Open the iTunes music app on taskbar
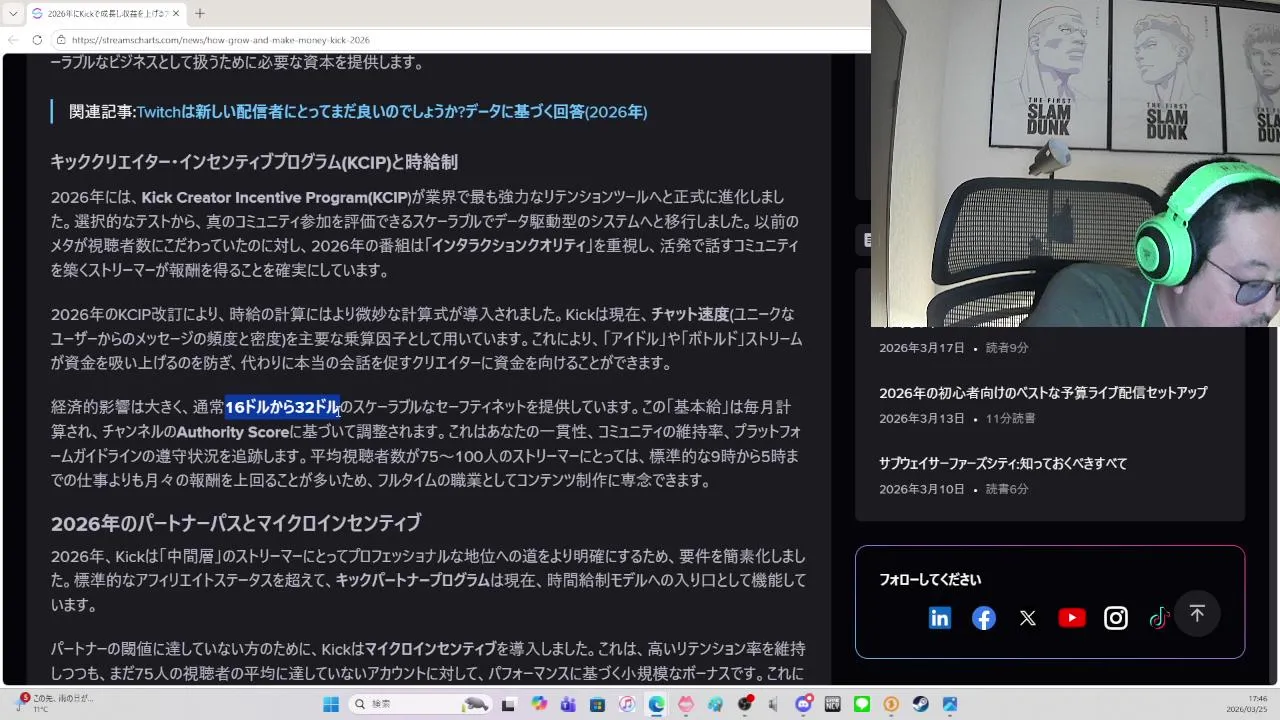 (626, 704)
